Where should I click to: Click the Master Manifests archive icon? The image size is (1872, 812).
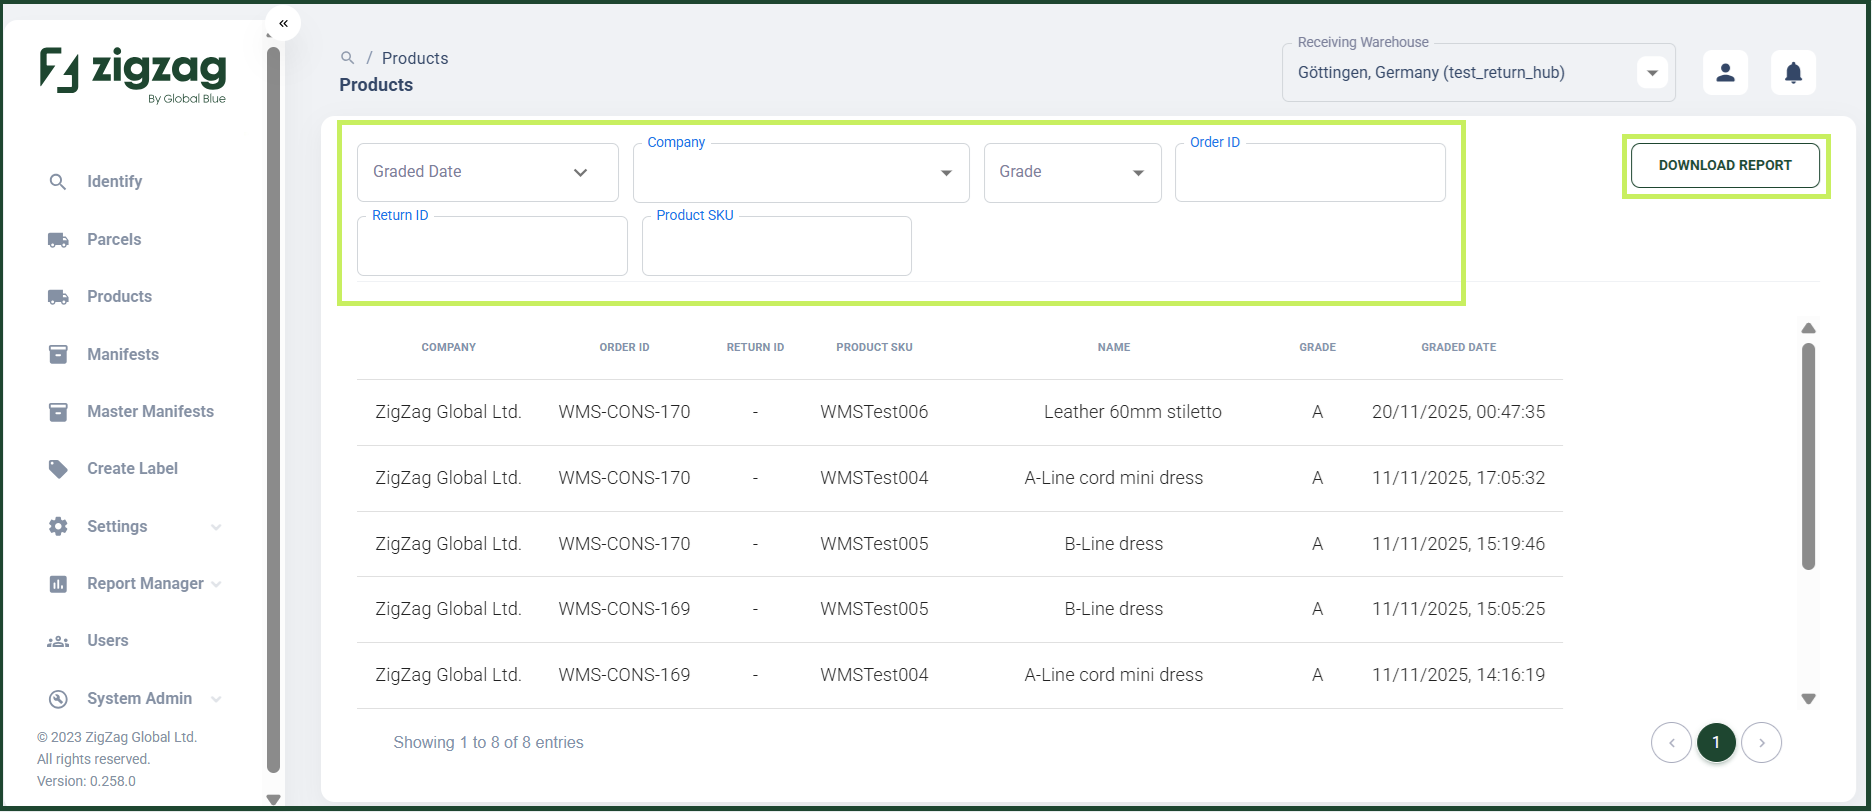58,412
